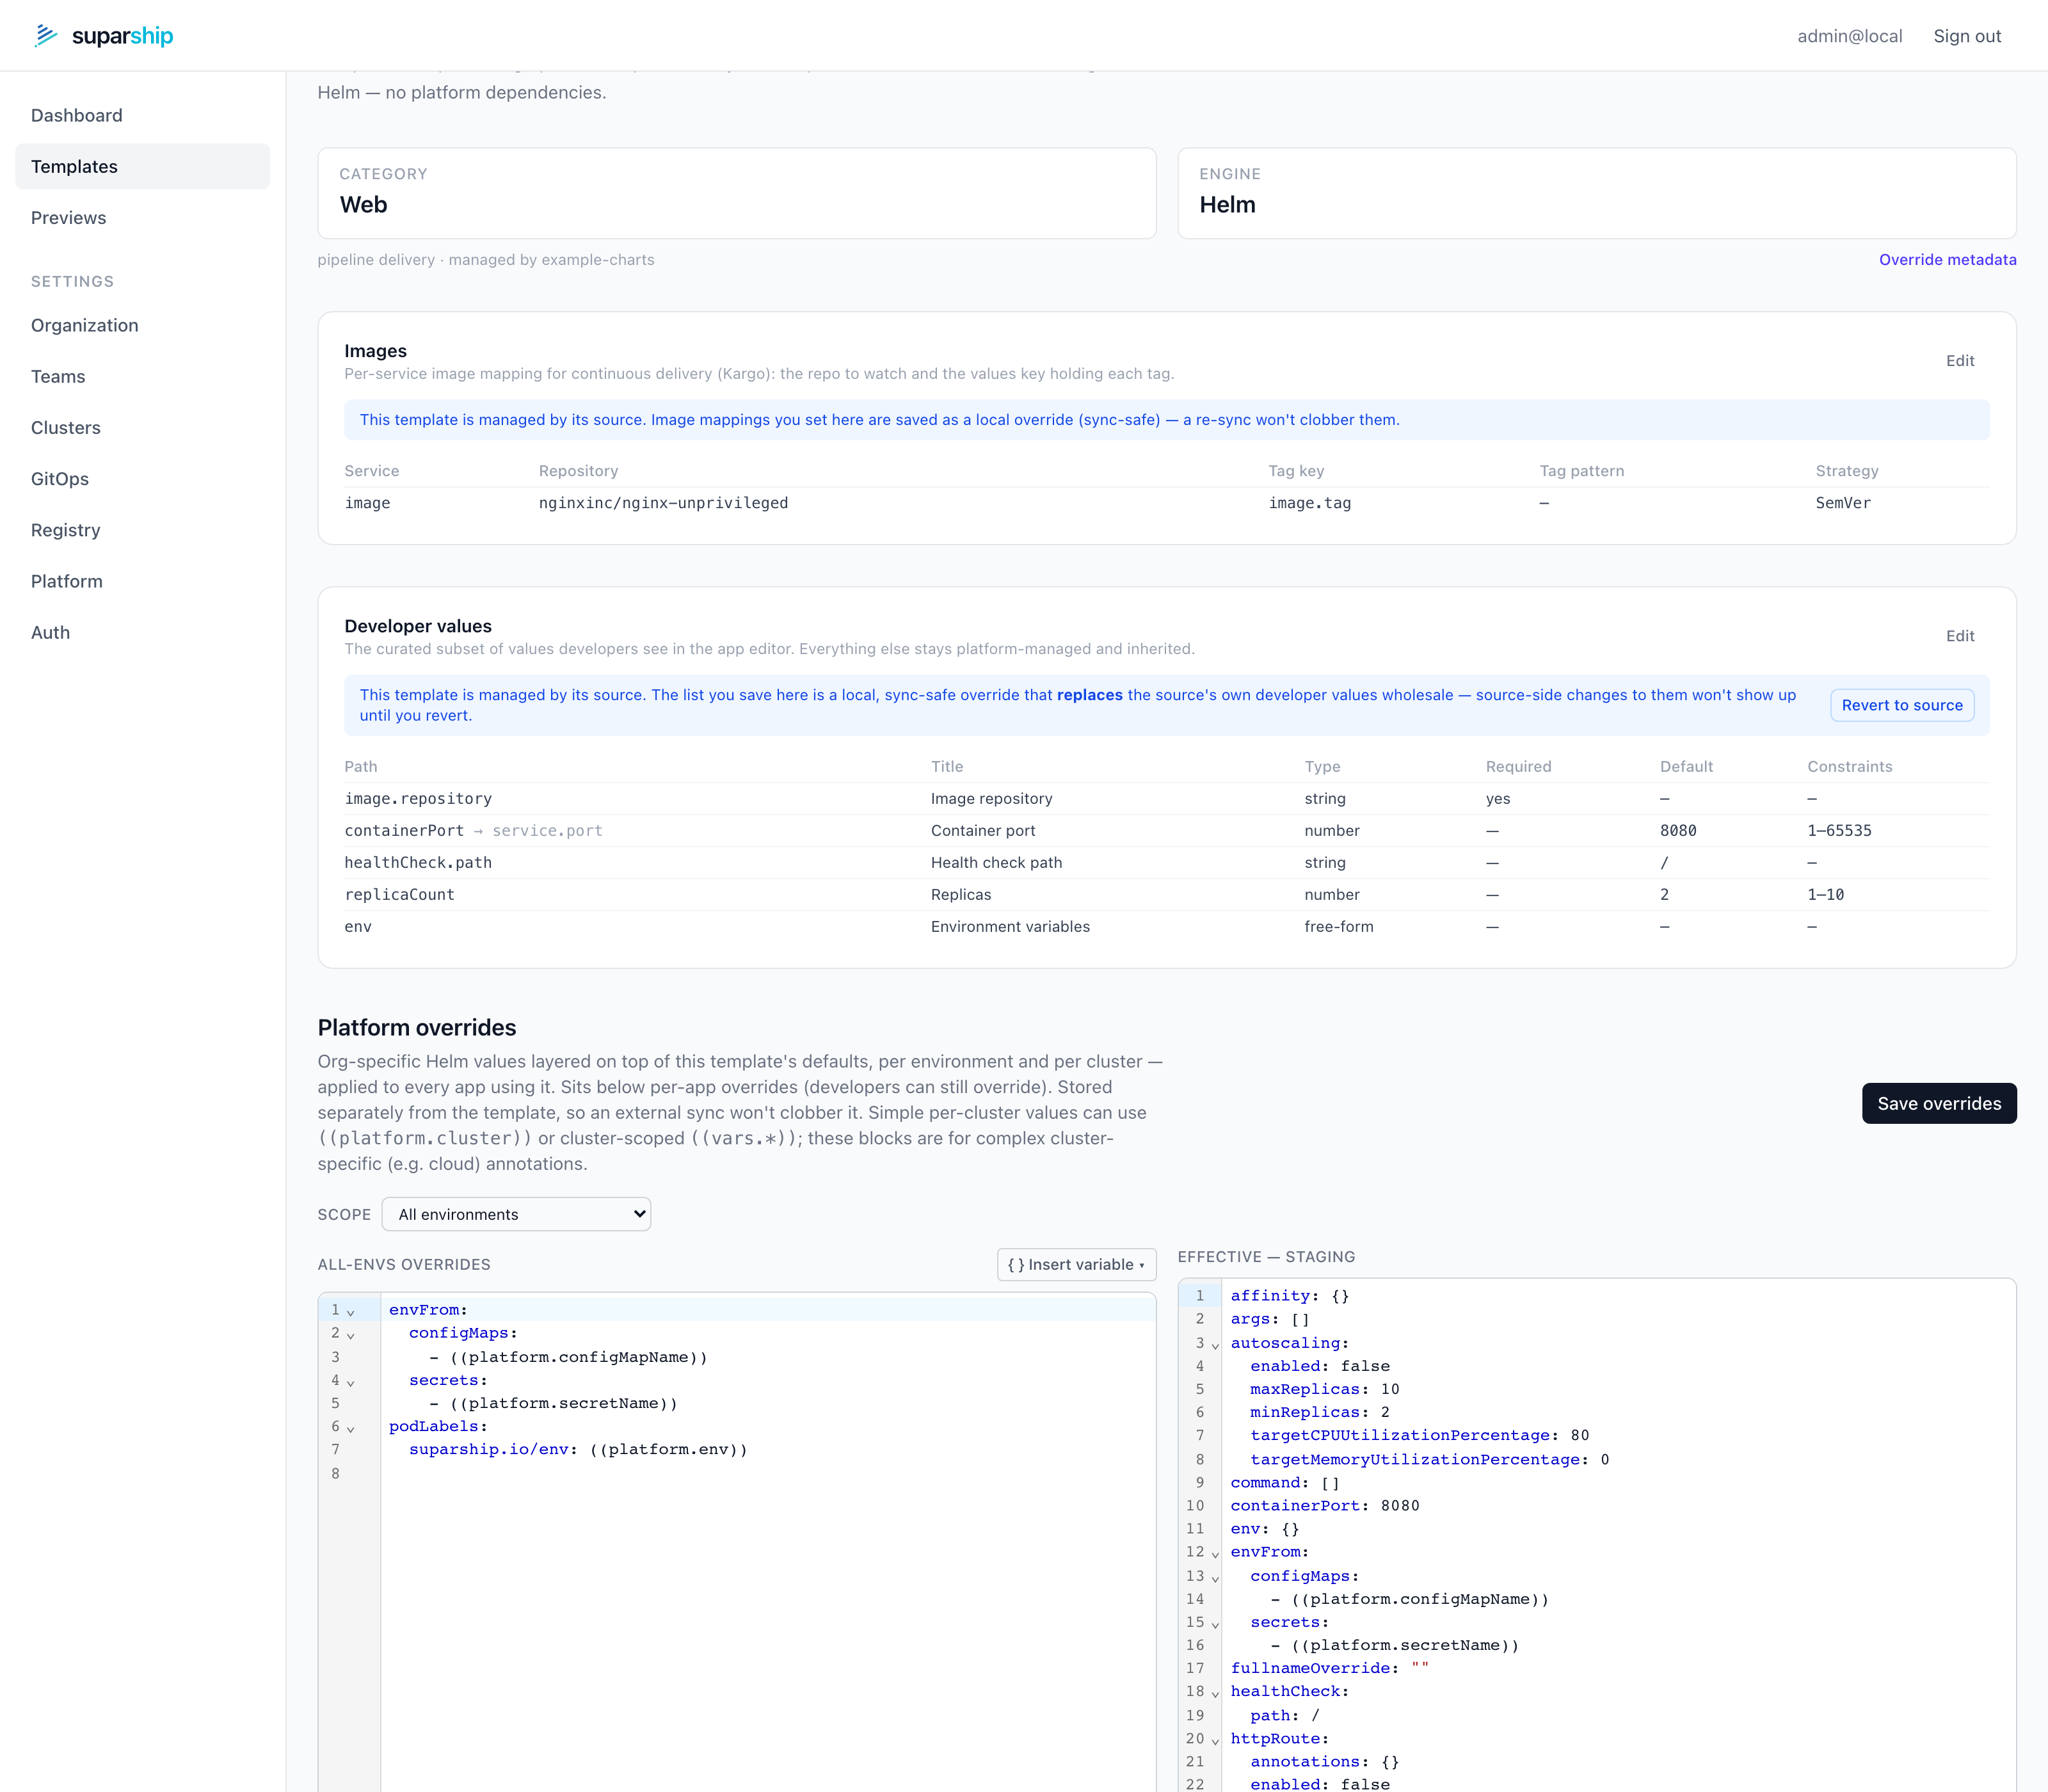Click suparship.io/env line in overrides editor
This screenshot has width=2048, height=1792.
click(767, 1449)
